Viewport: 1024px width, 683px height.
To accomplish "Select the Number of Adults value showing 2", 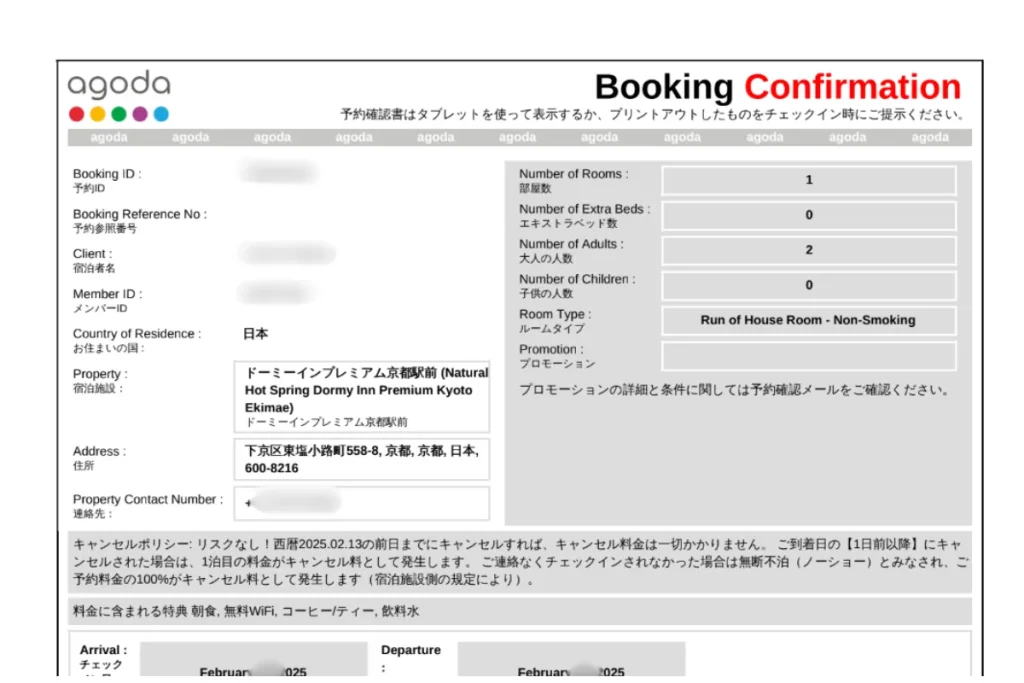I will (x=809, y=250).
